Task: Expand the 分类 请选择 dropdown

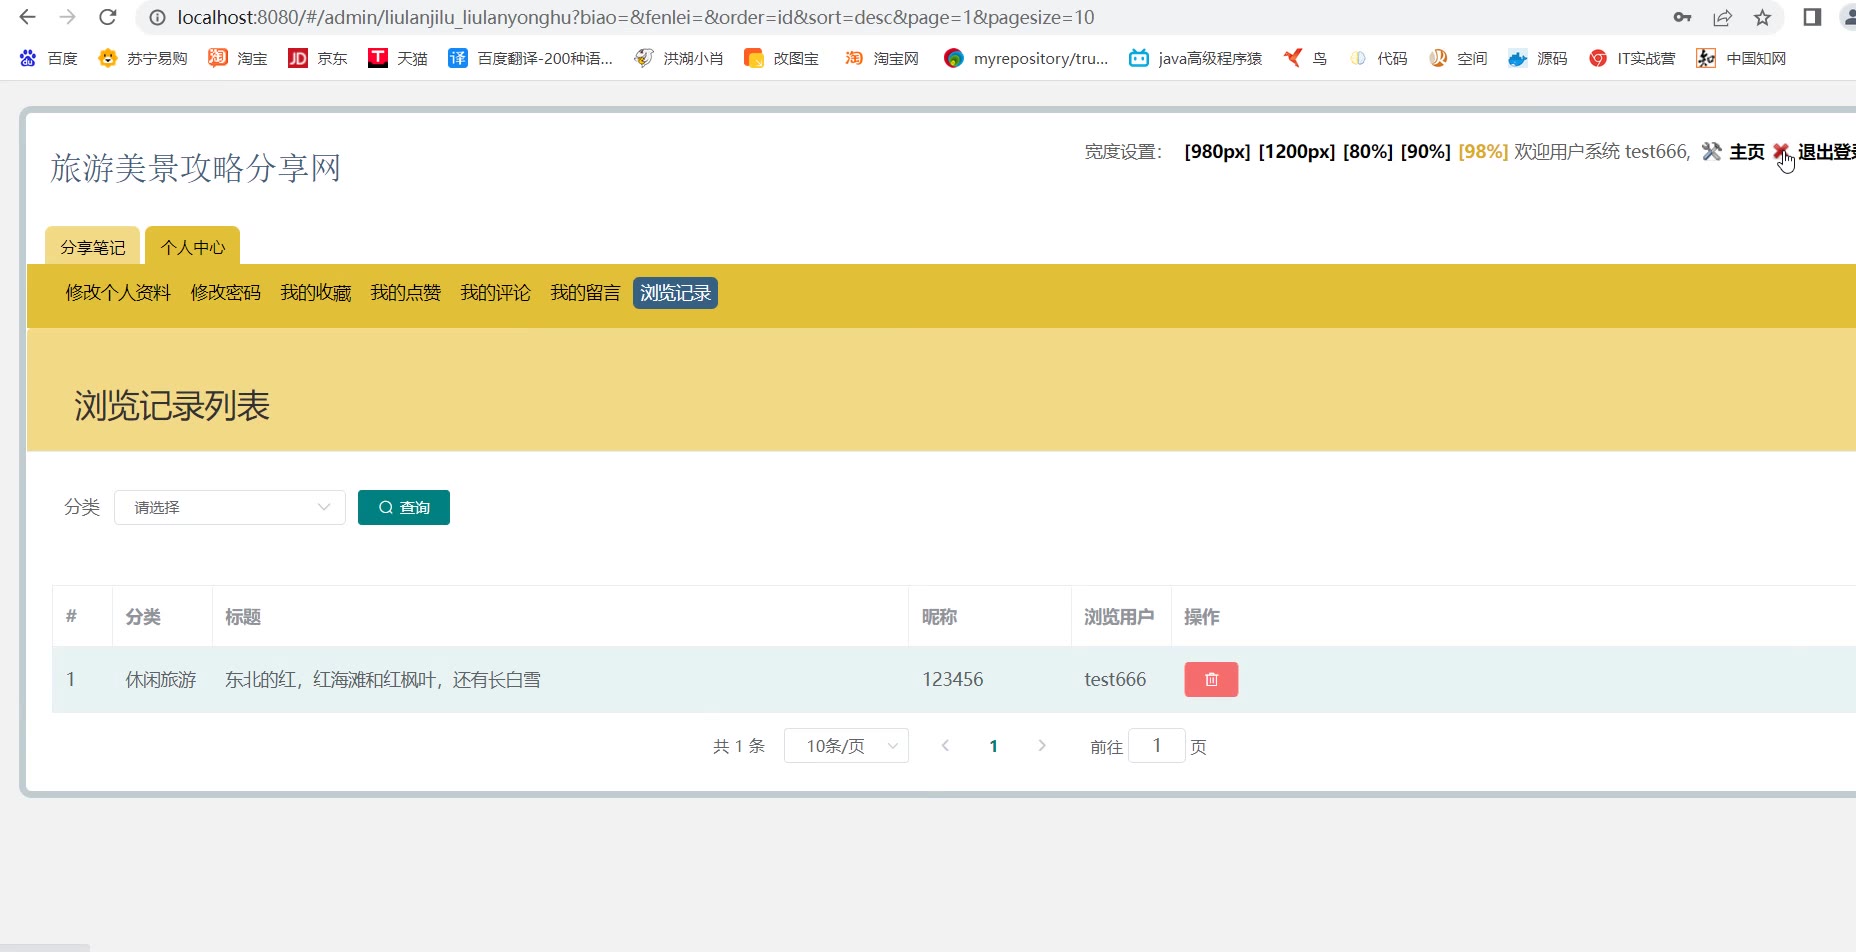Action: 230,507
